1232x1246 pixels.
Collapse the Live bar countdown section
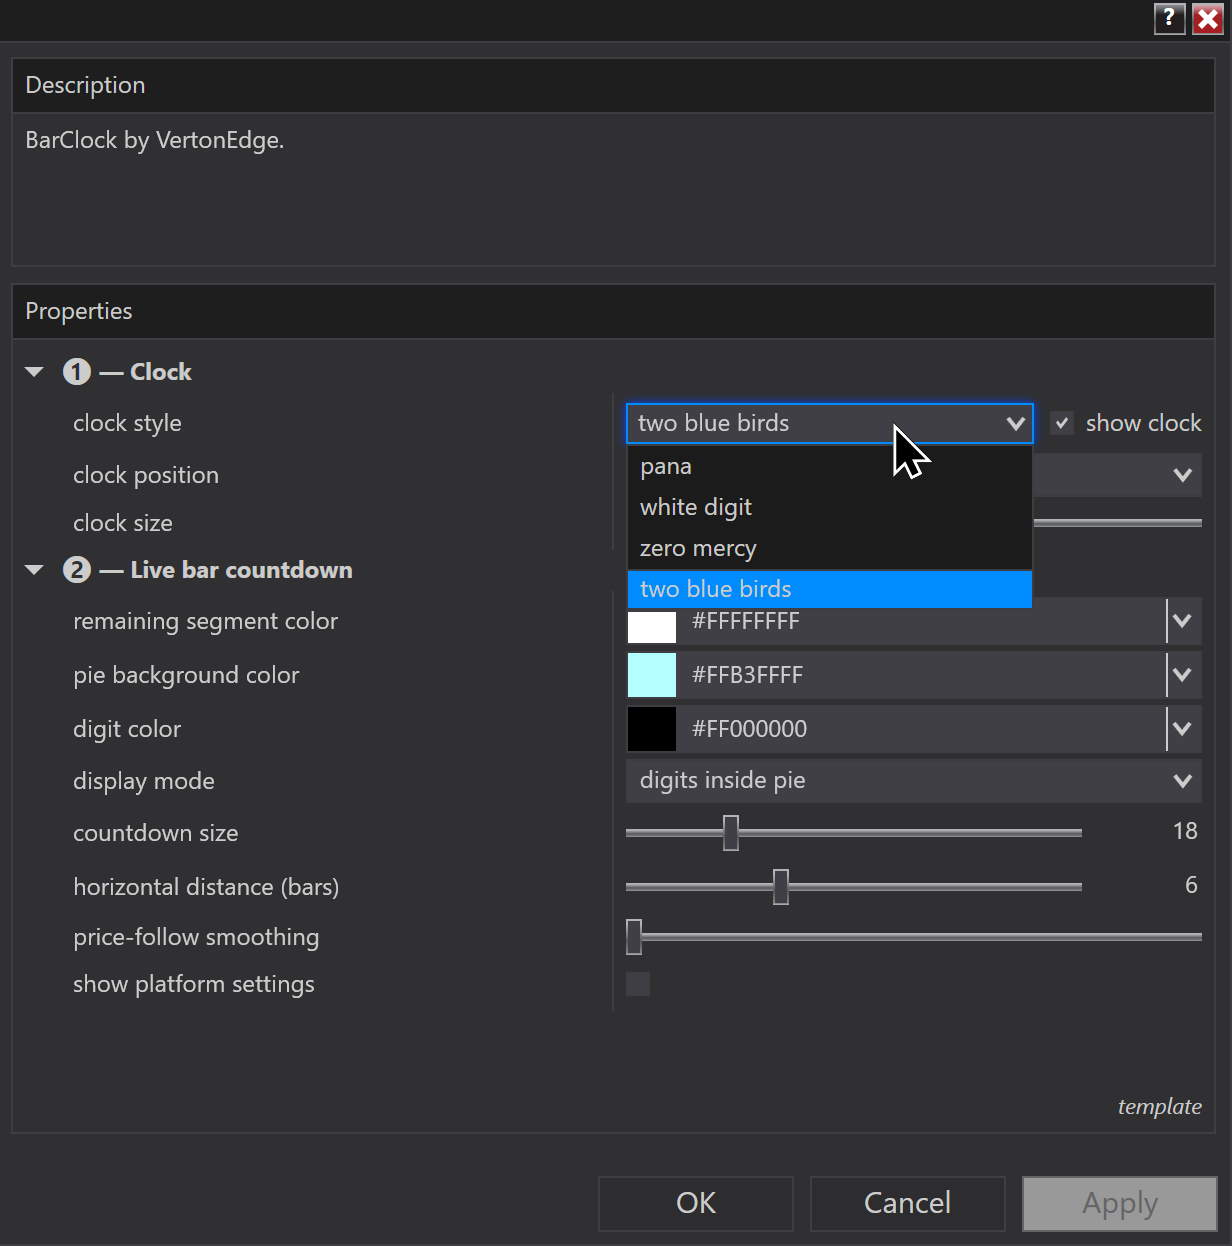[35, 570]
